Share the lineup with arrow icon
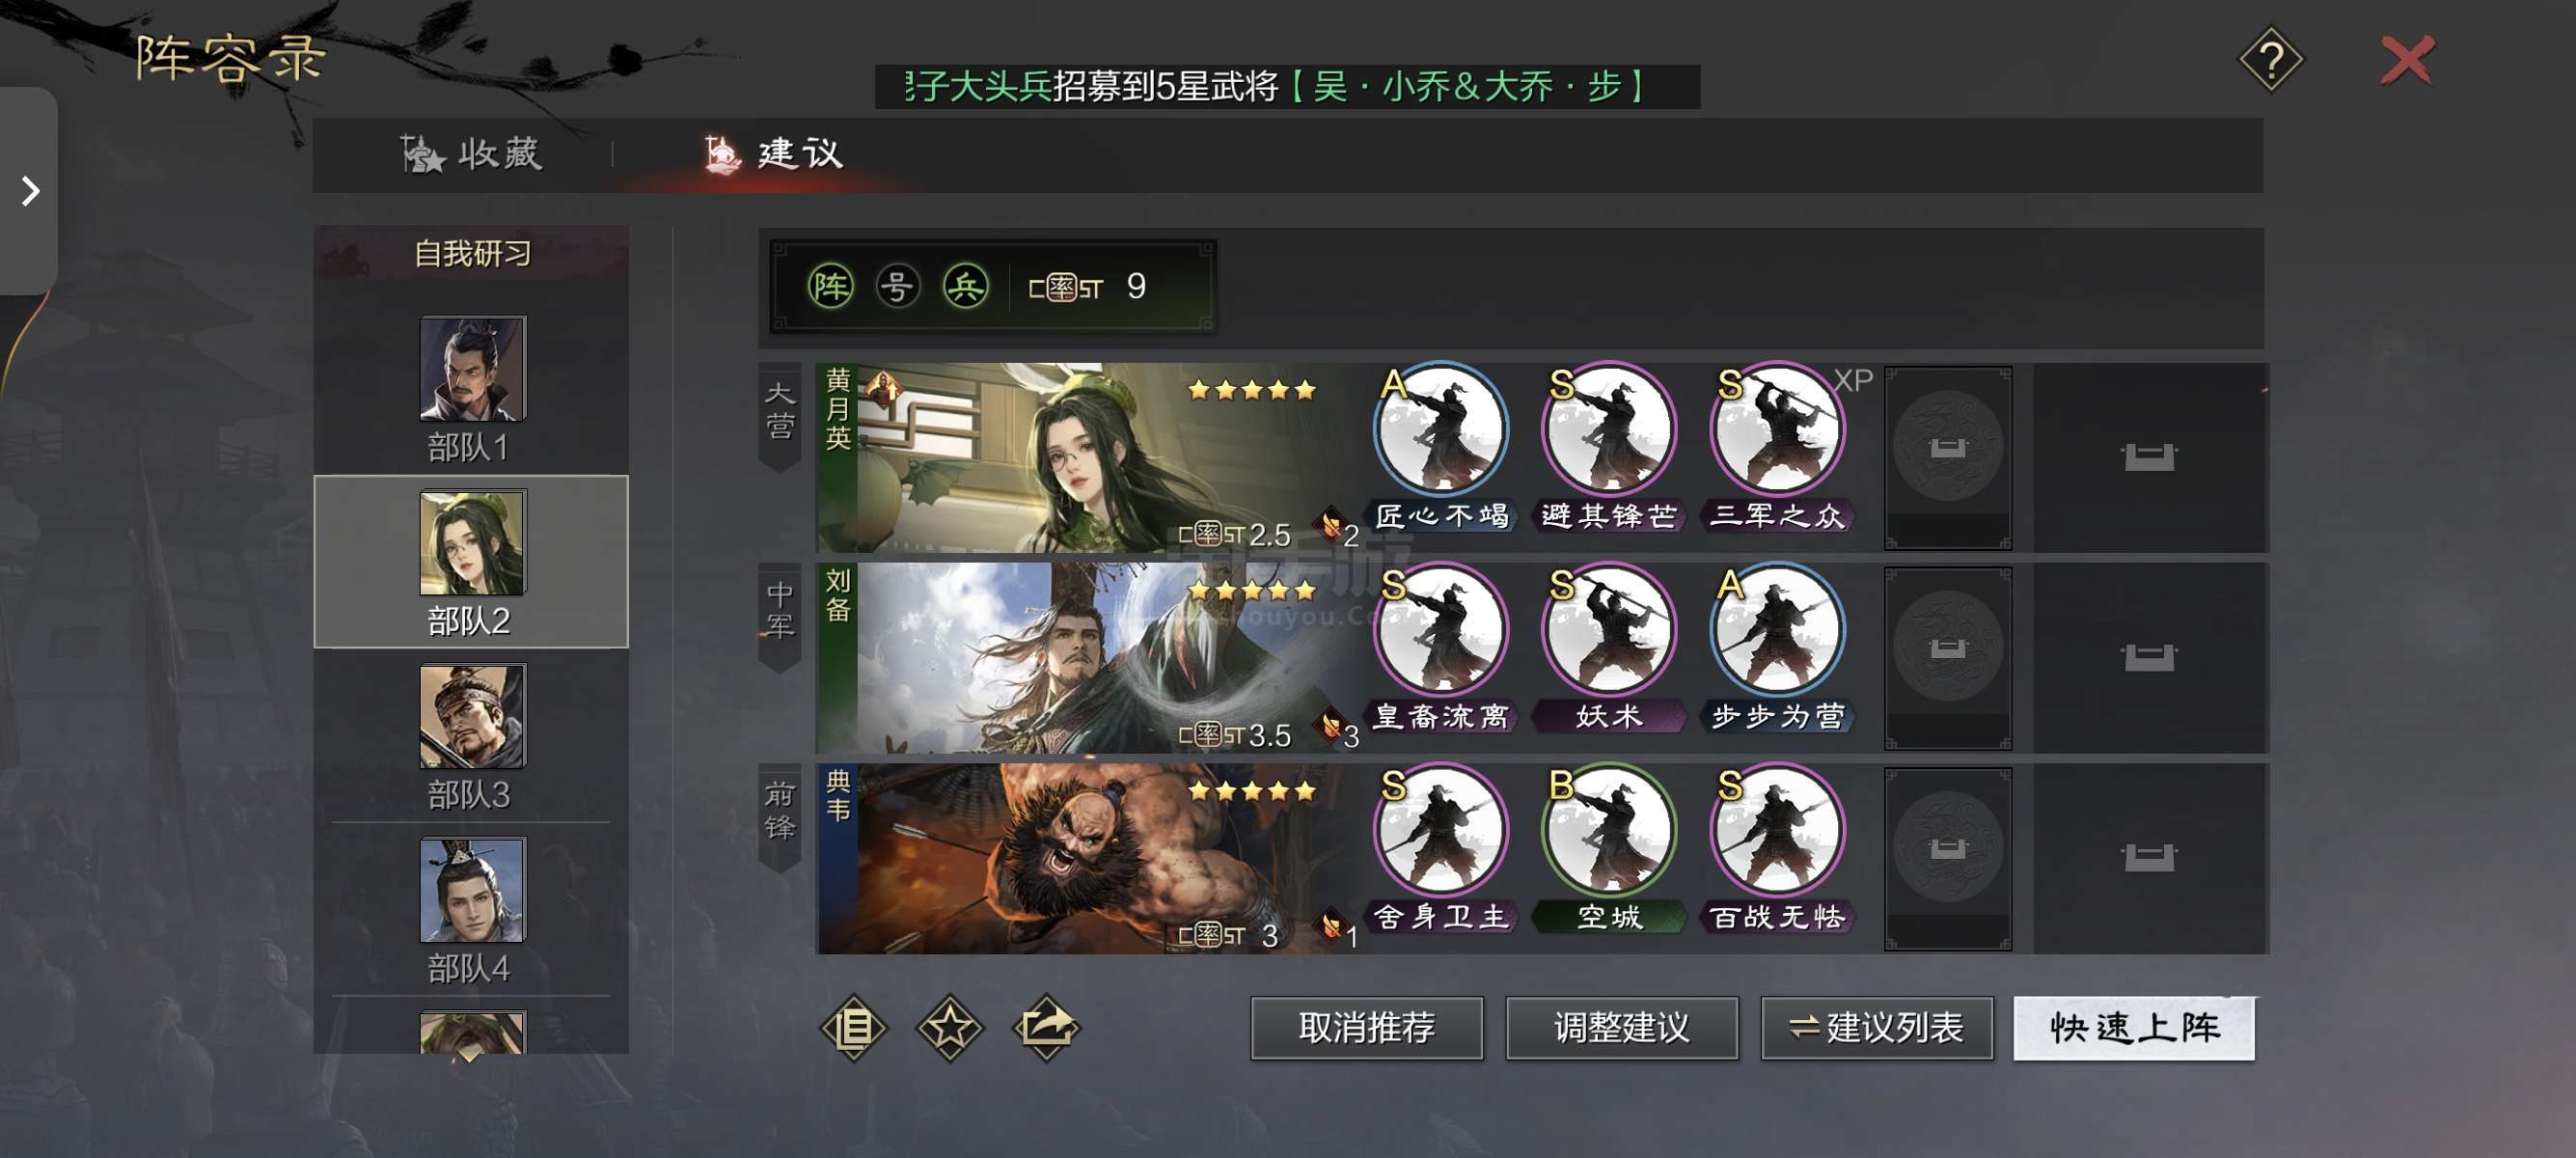The height and width of the screenshot is (1158, 2576). tap(1046, 1027)
